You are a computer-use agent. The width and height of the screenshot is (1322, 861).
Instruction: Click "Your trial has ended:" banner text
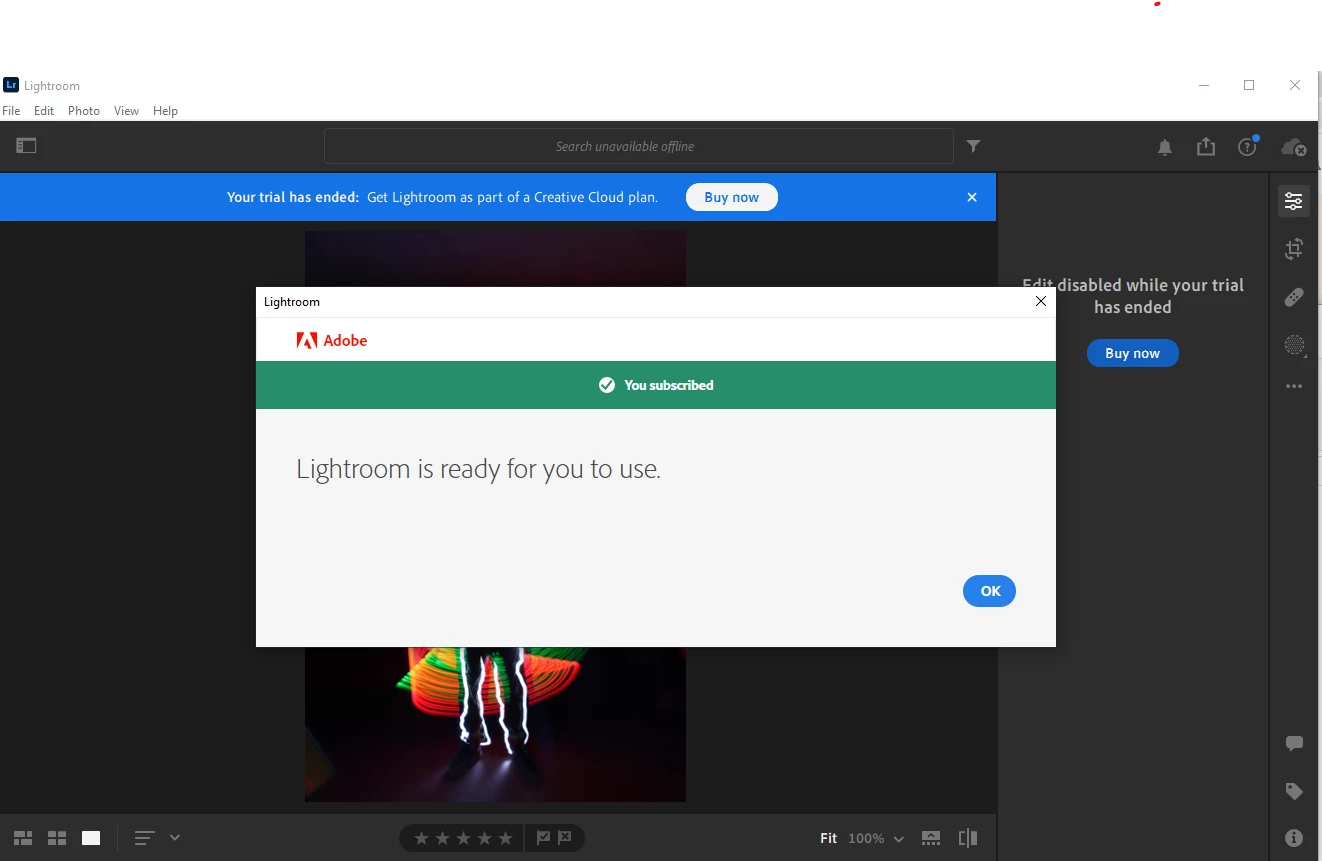point(293,197)
